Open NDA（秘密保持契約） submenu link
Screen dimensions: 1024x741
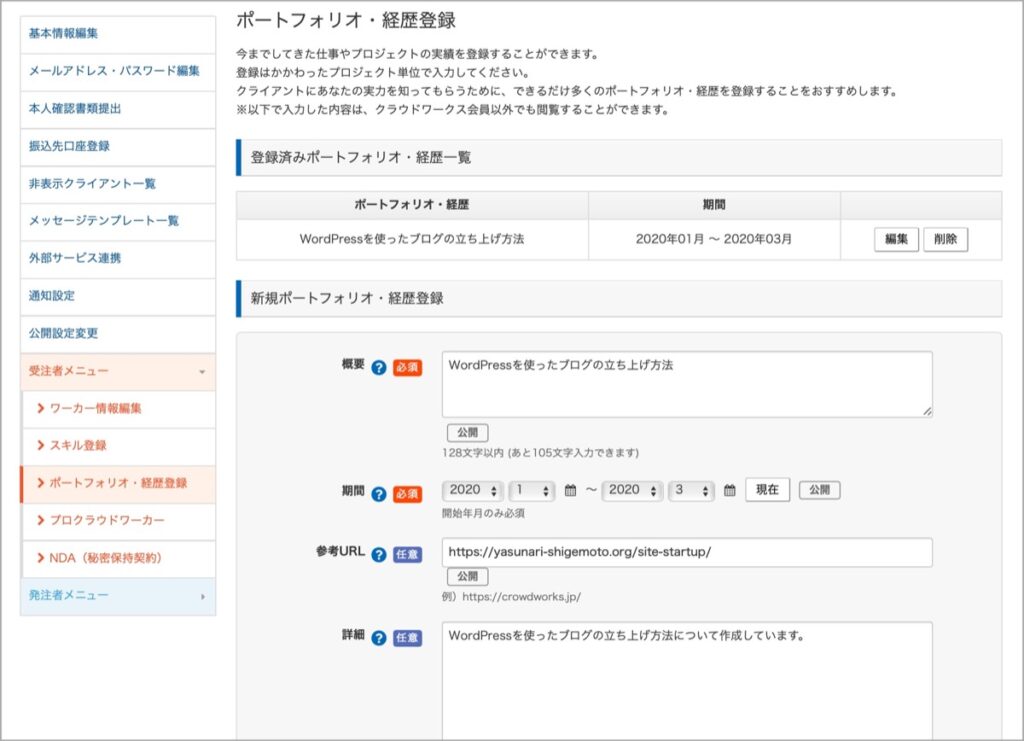pyautogui.click(x=119, y=558)
